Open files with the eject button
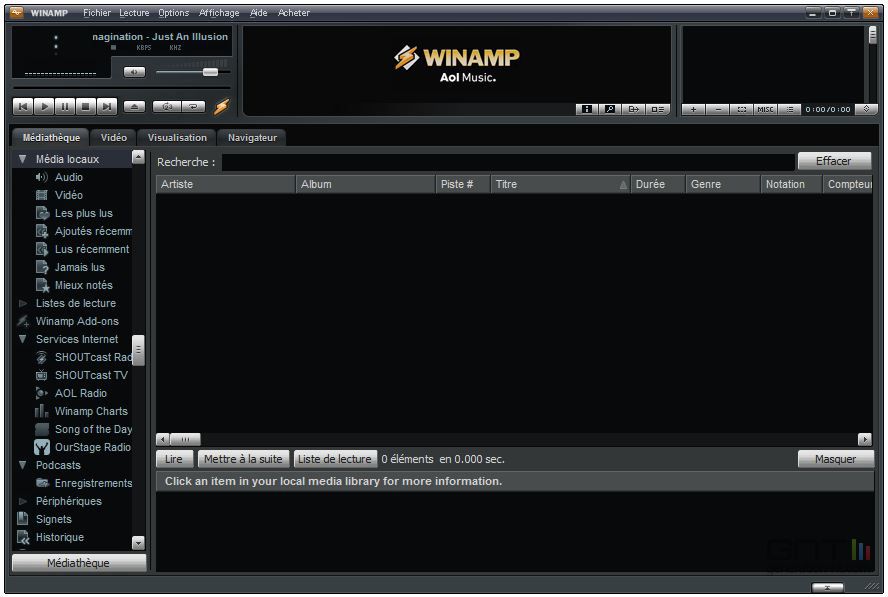Image resolution: width=888 pixels, height=597 pixels. point(134,106)
